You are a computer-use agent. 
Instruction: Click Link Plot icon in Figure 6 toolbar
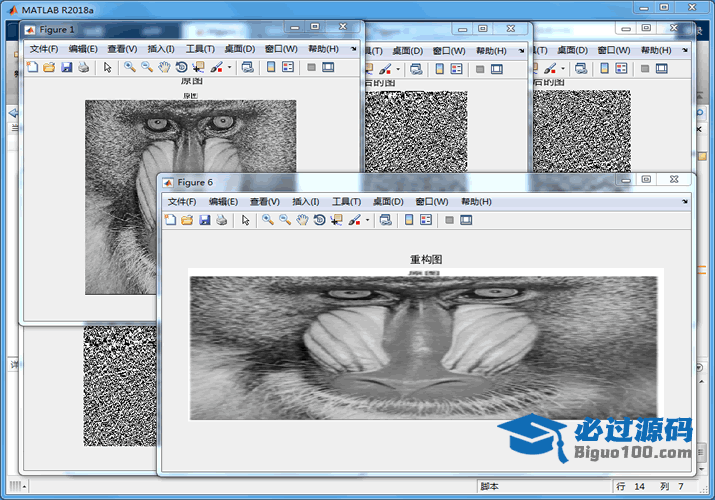386,220
